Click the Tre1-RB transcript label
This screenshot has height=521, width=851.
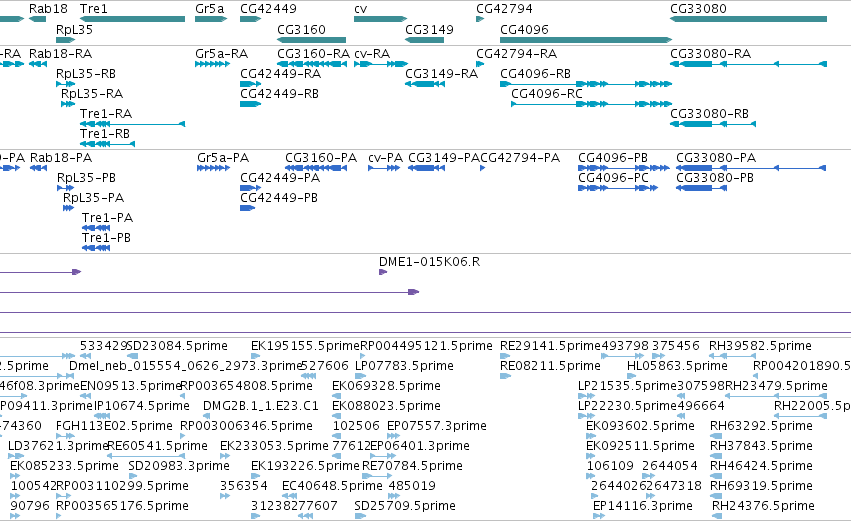coord(105,134)
